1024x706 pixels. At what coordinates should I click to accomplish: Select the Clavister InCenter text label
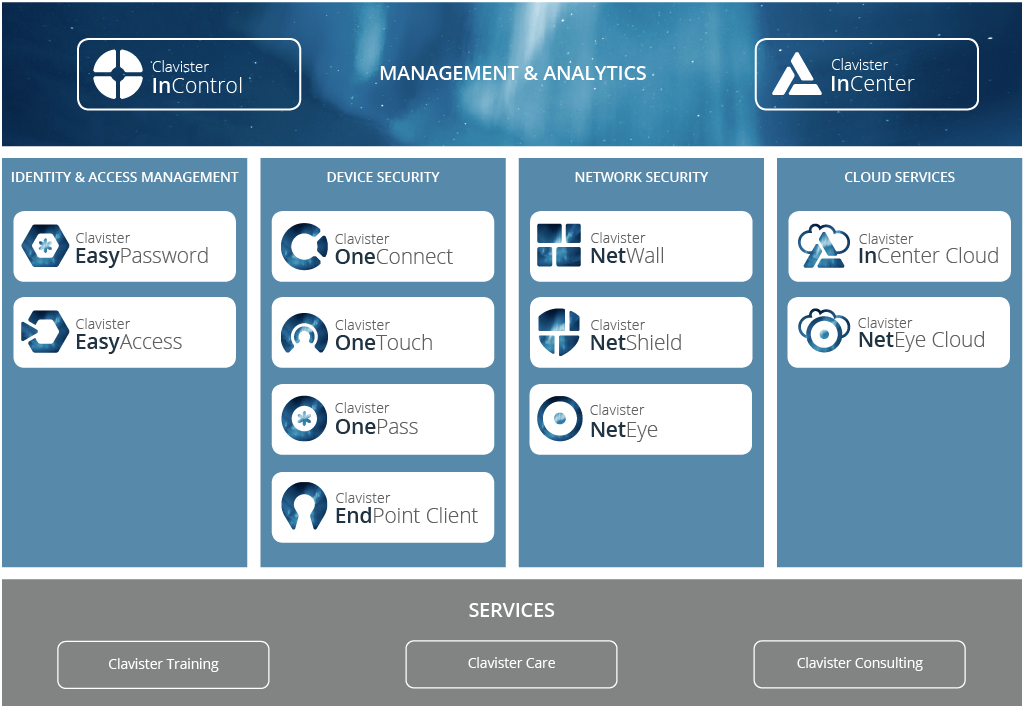[x=872, y=76]
